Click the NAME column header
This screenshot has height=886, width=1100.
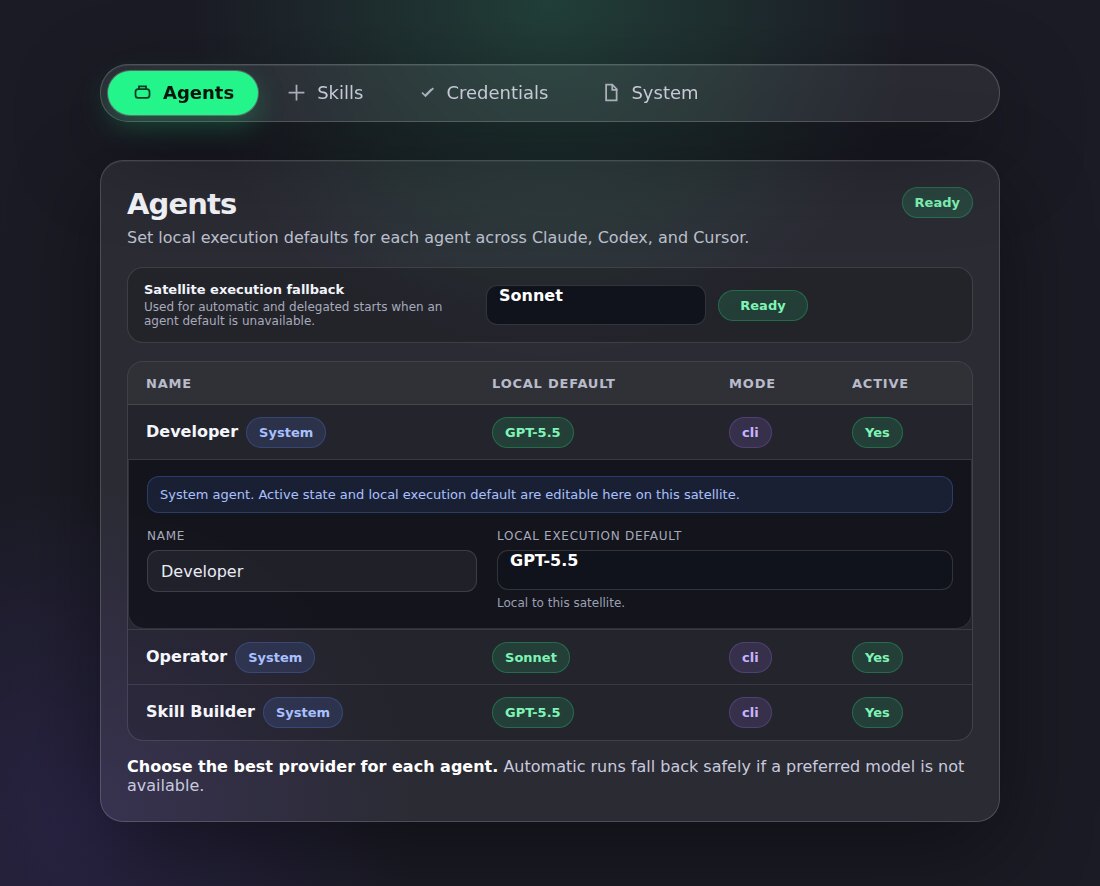click(x=168, y=384)
